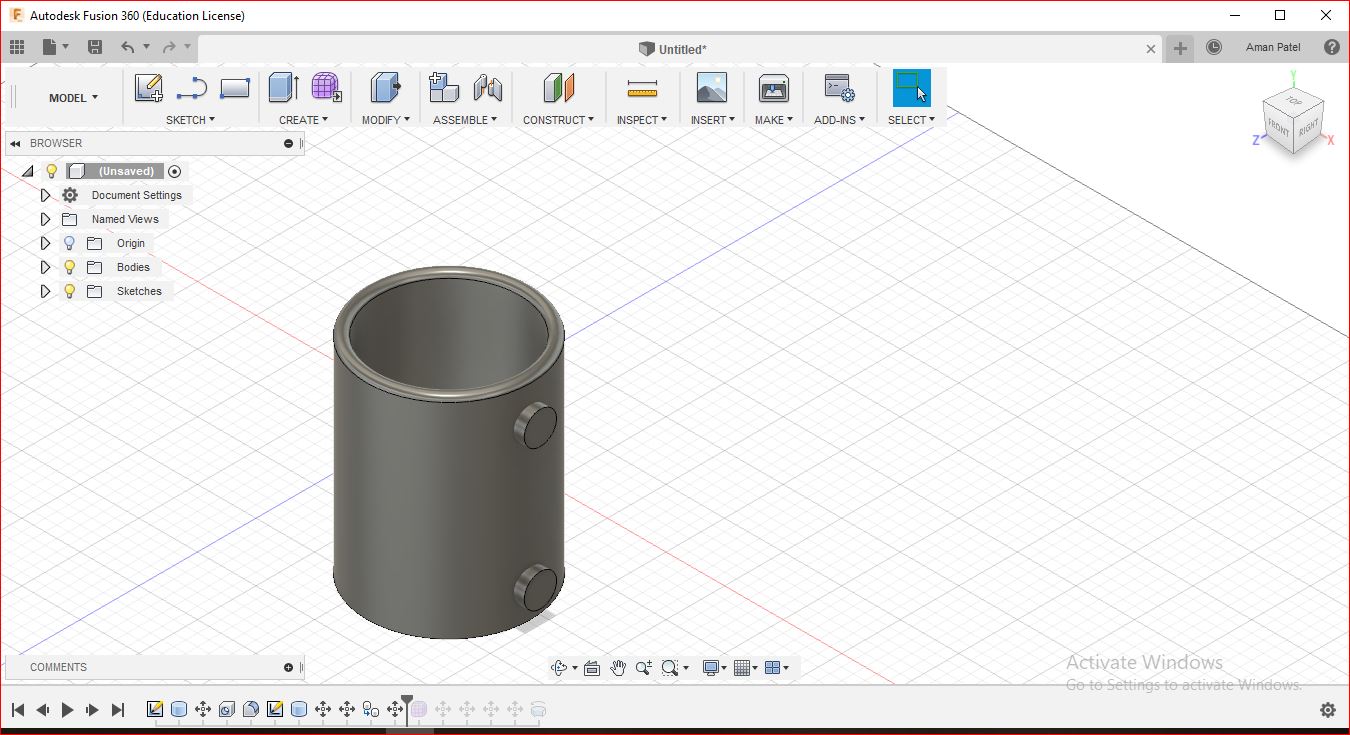Expand the Named Views tree node
The height and width of the screenshot is (735, 1350).
(45, 219)
